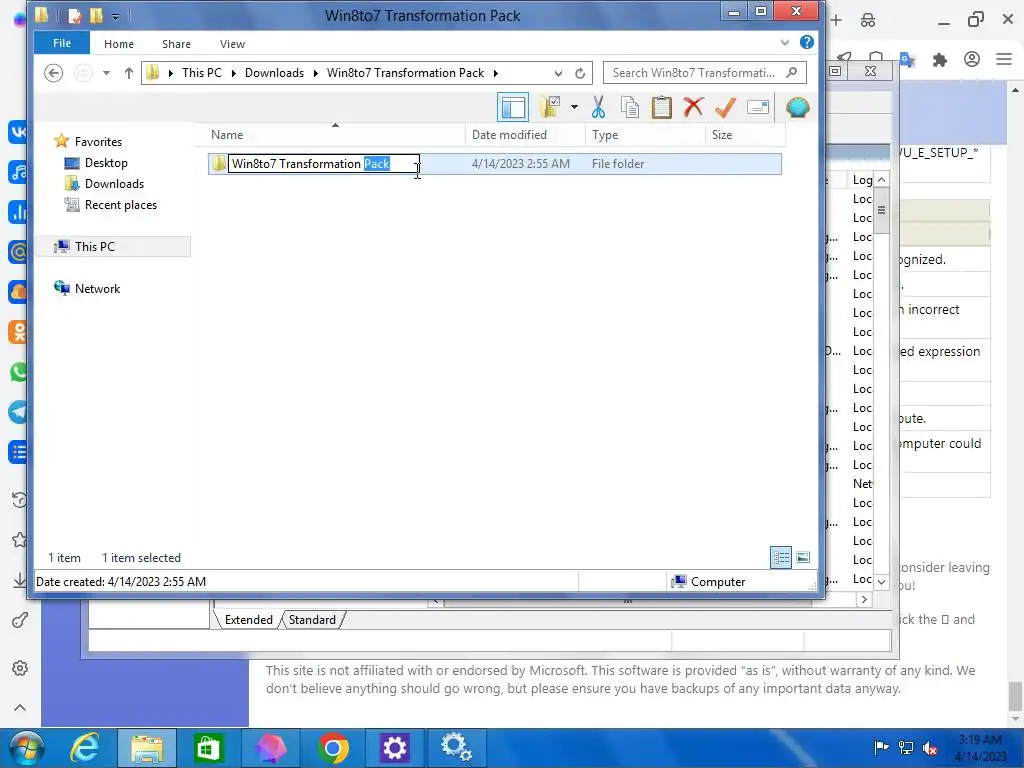Click the Copy pages icon
Screen dimensions: 1024x768
point(630,107)
